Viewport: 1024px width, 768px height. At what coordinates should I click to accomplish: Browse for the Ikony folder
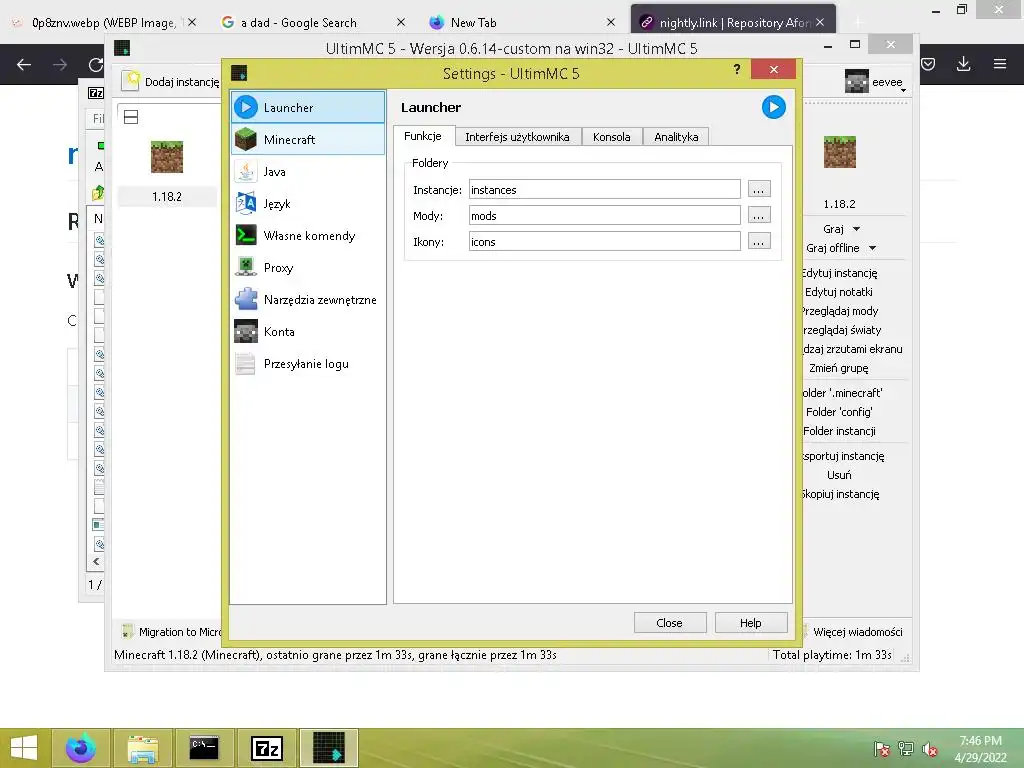pyautogui.click(x=759, y=242)
